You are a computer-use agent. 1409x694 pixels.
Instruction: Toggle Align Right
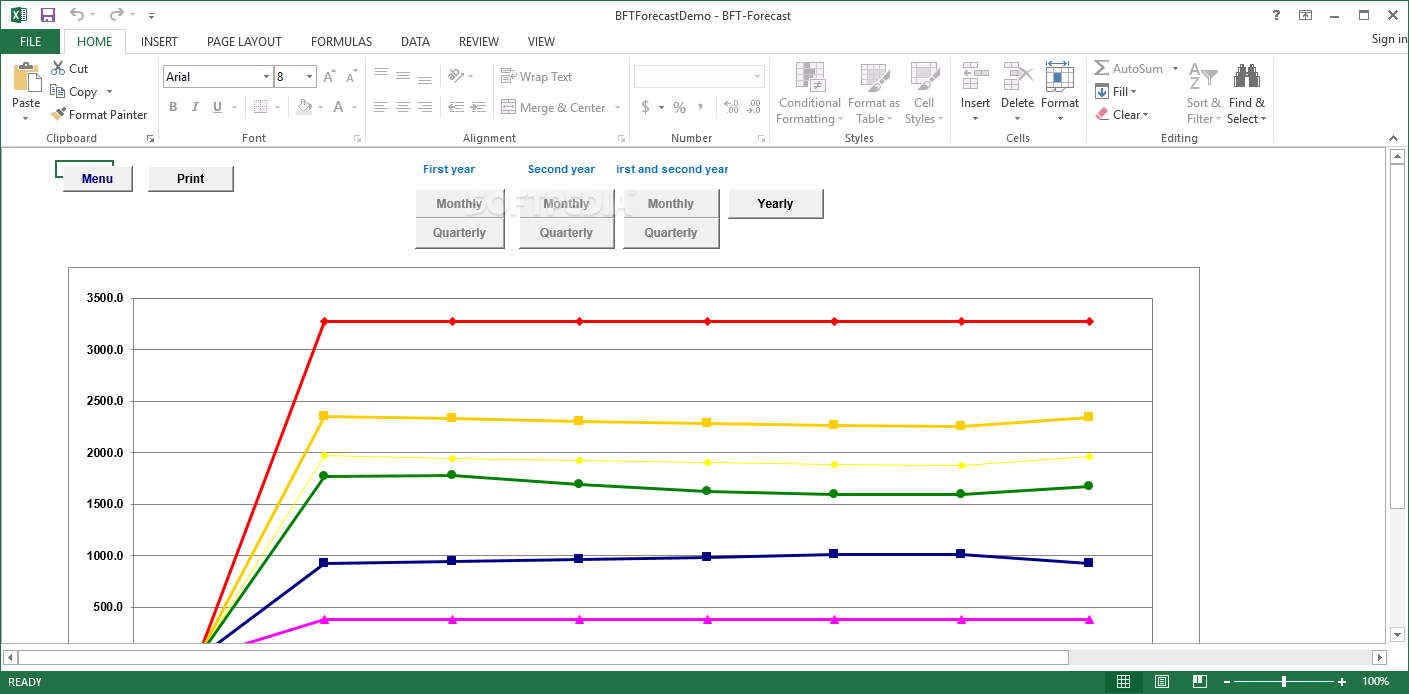point(425,107)
